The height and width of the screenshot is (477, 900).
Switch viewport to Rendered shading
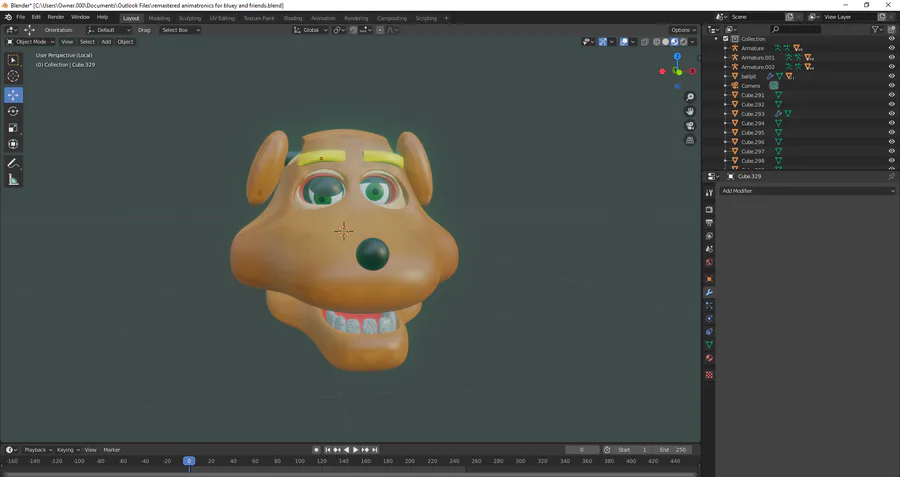click(684, 42)
